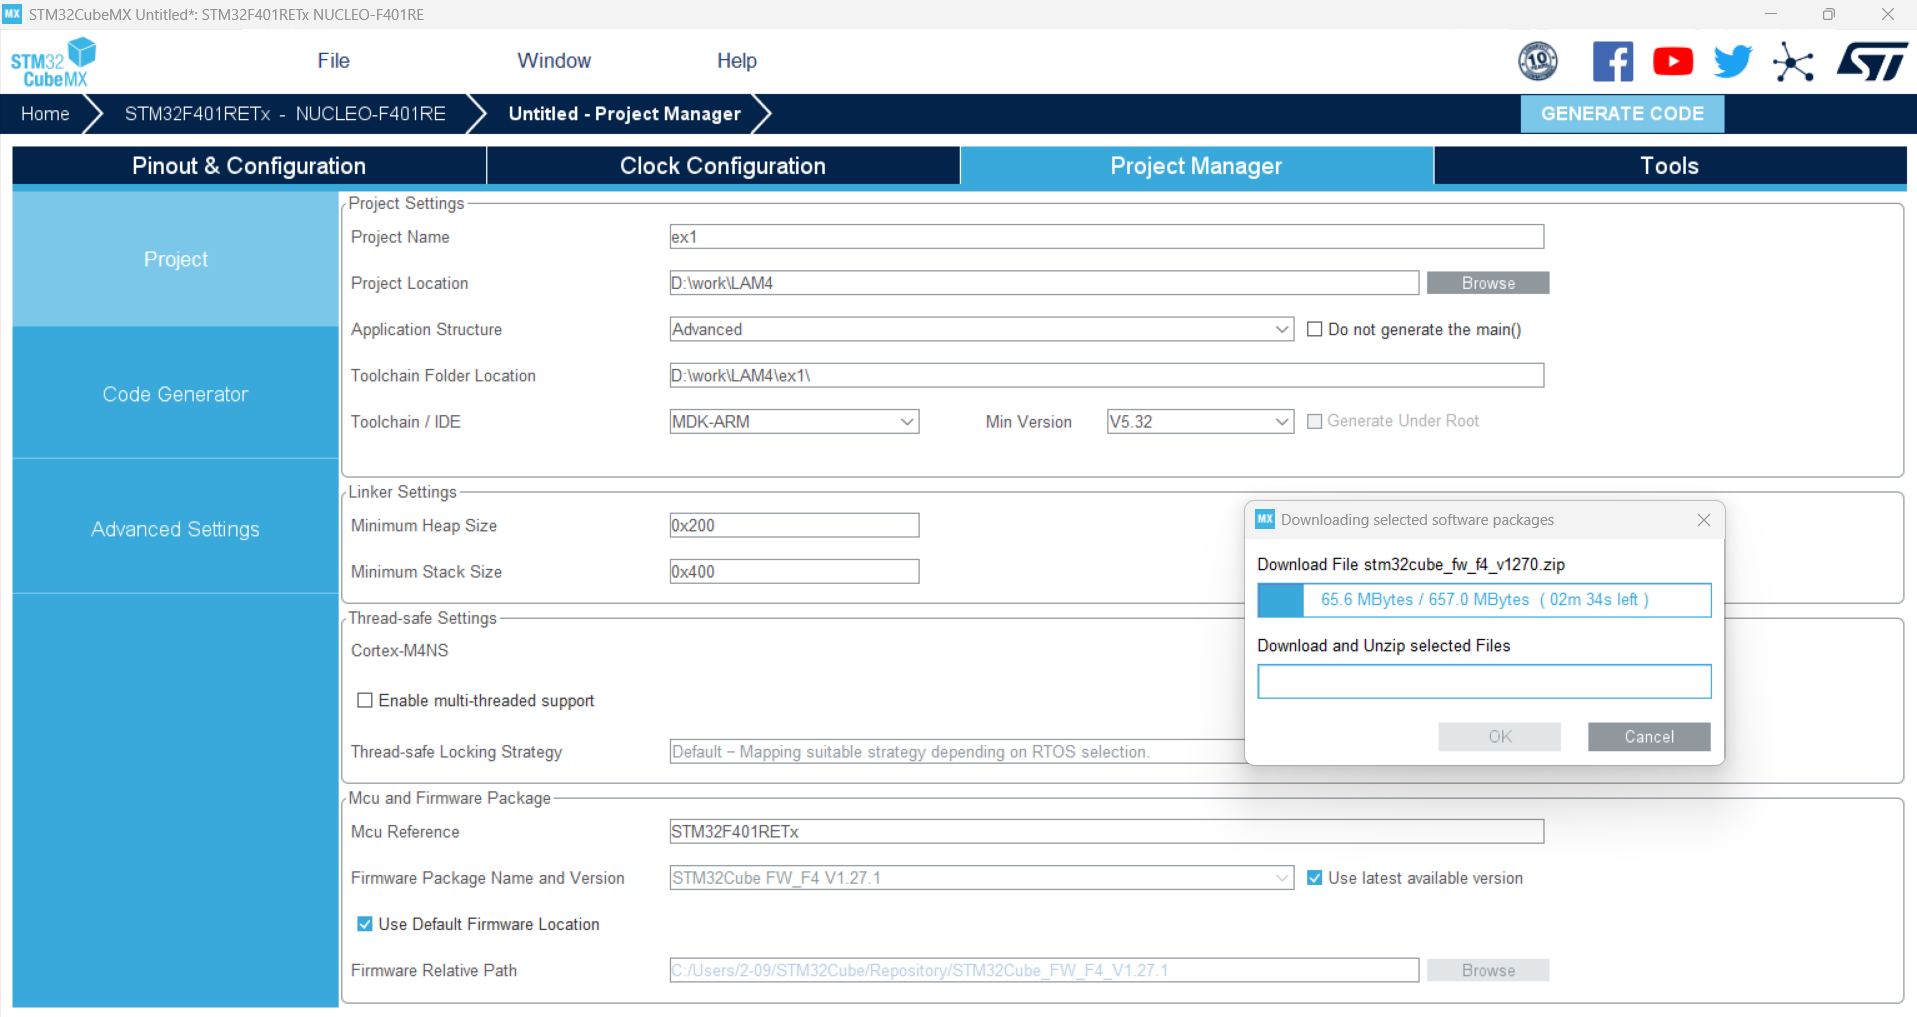Click the GENERATE CODE button
This screenshot has height=1017, width=1917.
coord(1622,114)
